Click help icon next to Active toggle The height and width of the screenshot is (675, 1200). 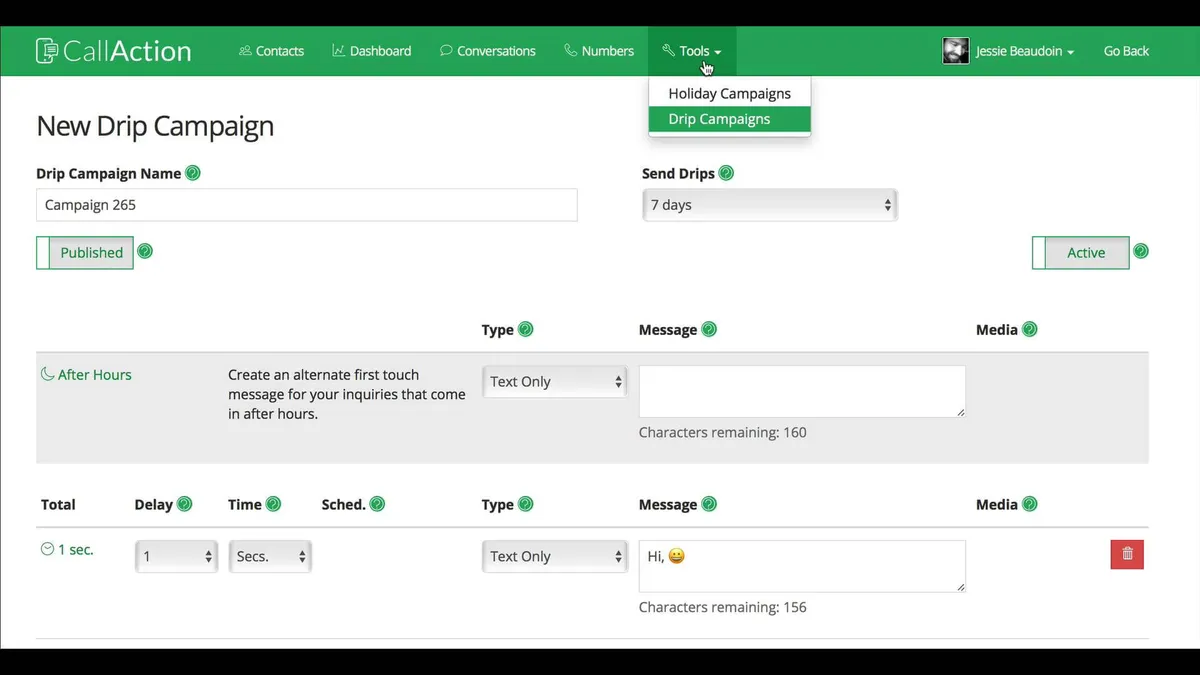[1141, 251]
